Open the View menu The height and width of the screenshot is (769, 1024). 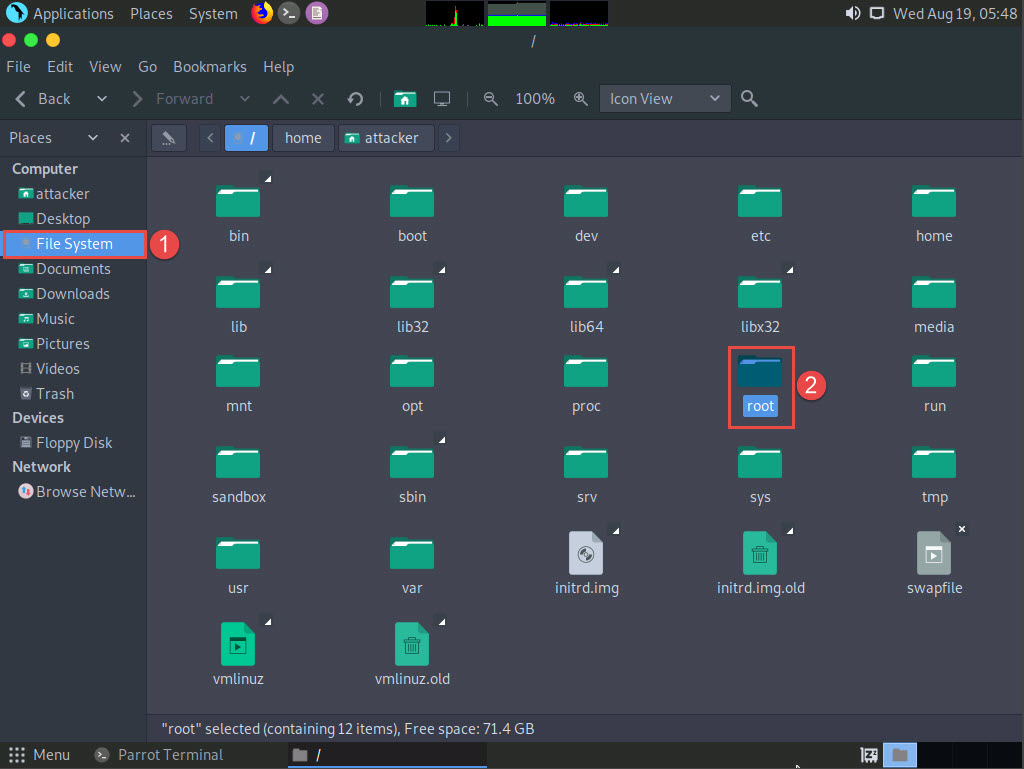tap(105, 67)
